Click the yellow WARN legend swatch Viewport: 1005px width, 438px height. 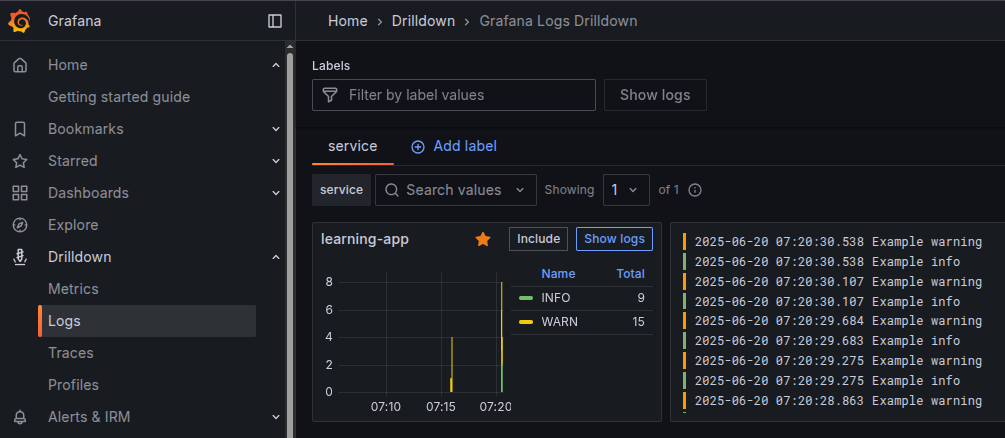526,322
